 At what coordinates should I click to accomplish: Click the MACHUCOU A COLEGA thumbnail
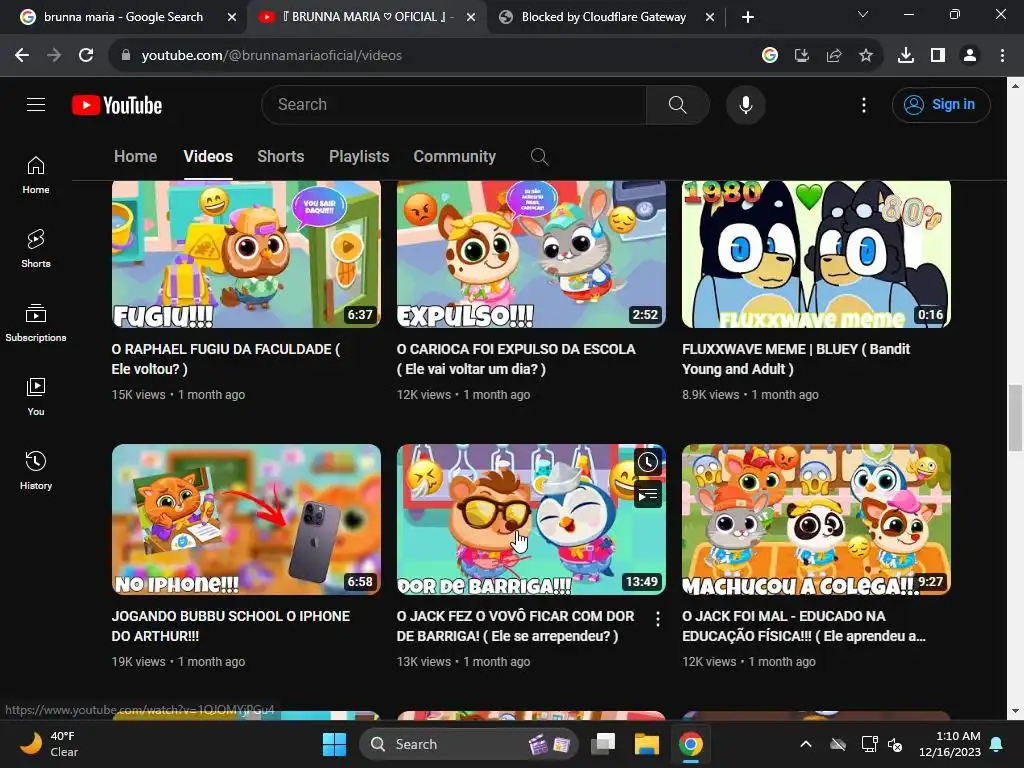[x=816, y=519]
